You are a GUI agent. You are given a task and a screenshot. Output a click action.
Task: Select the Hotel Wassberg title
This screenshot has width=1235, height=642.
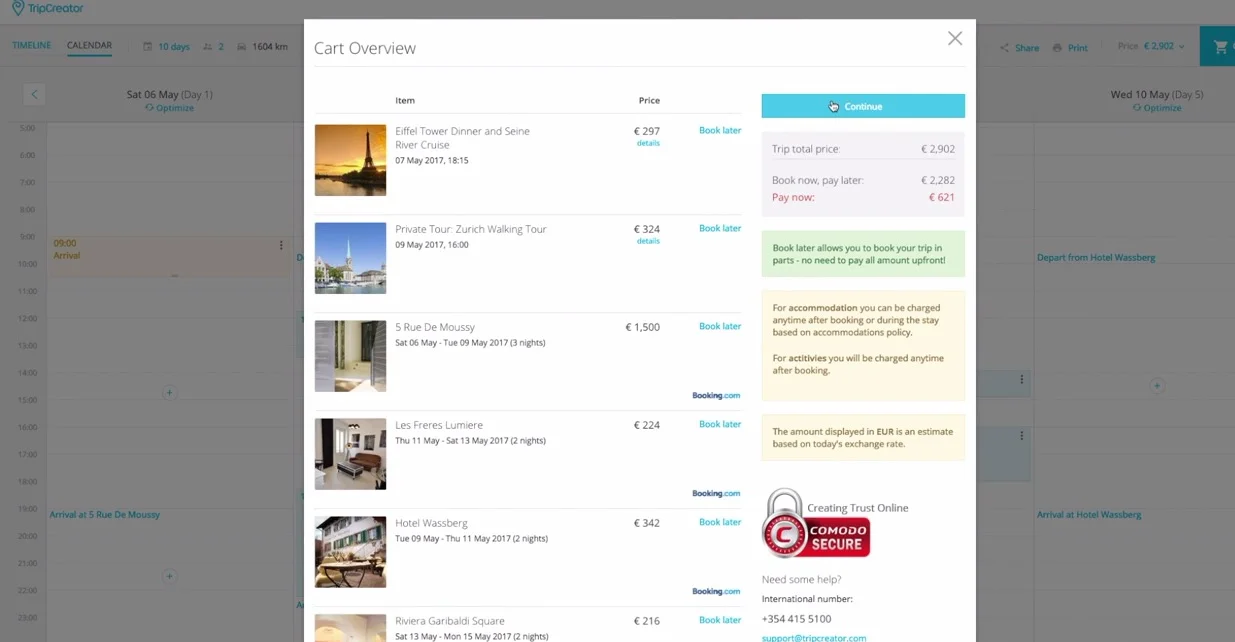tap(431, 523)
